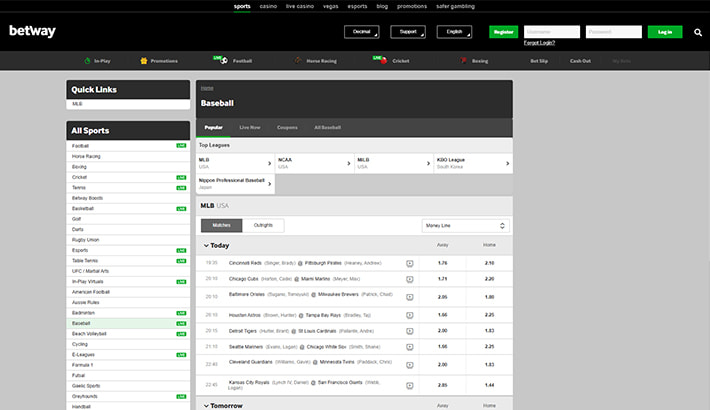Click the Boxing glove icon
710x410 pixels.
[463, 60]
